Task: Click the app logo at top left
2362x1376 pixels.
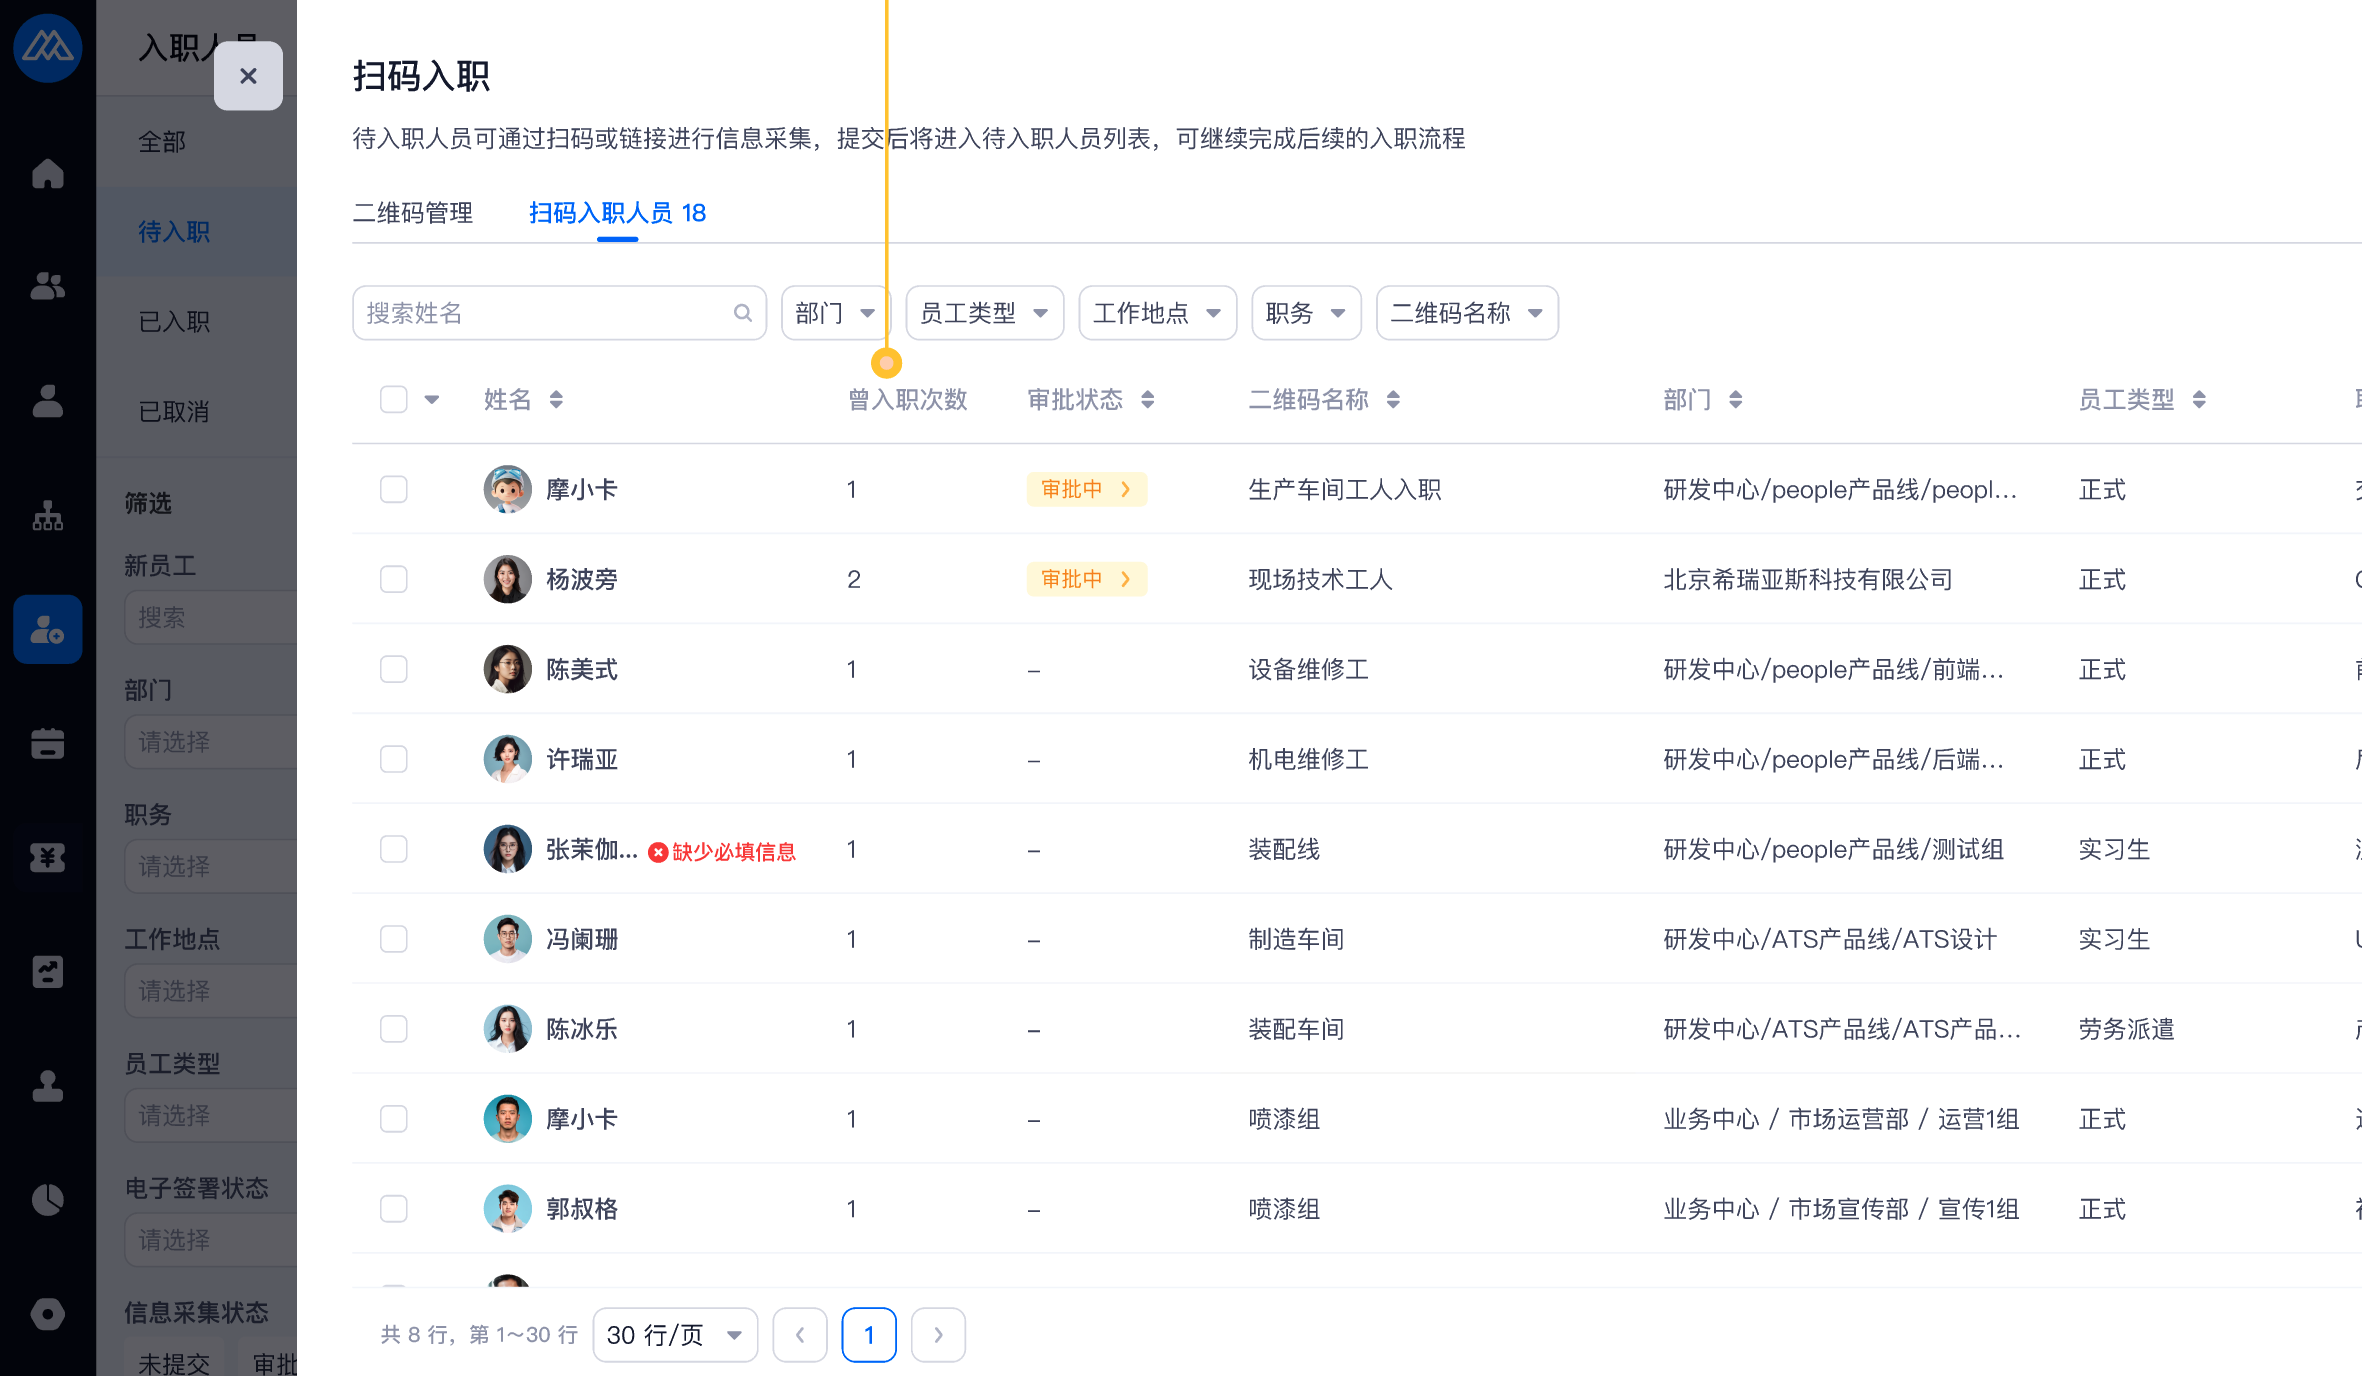Action: [47, 47]
